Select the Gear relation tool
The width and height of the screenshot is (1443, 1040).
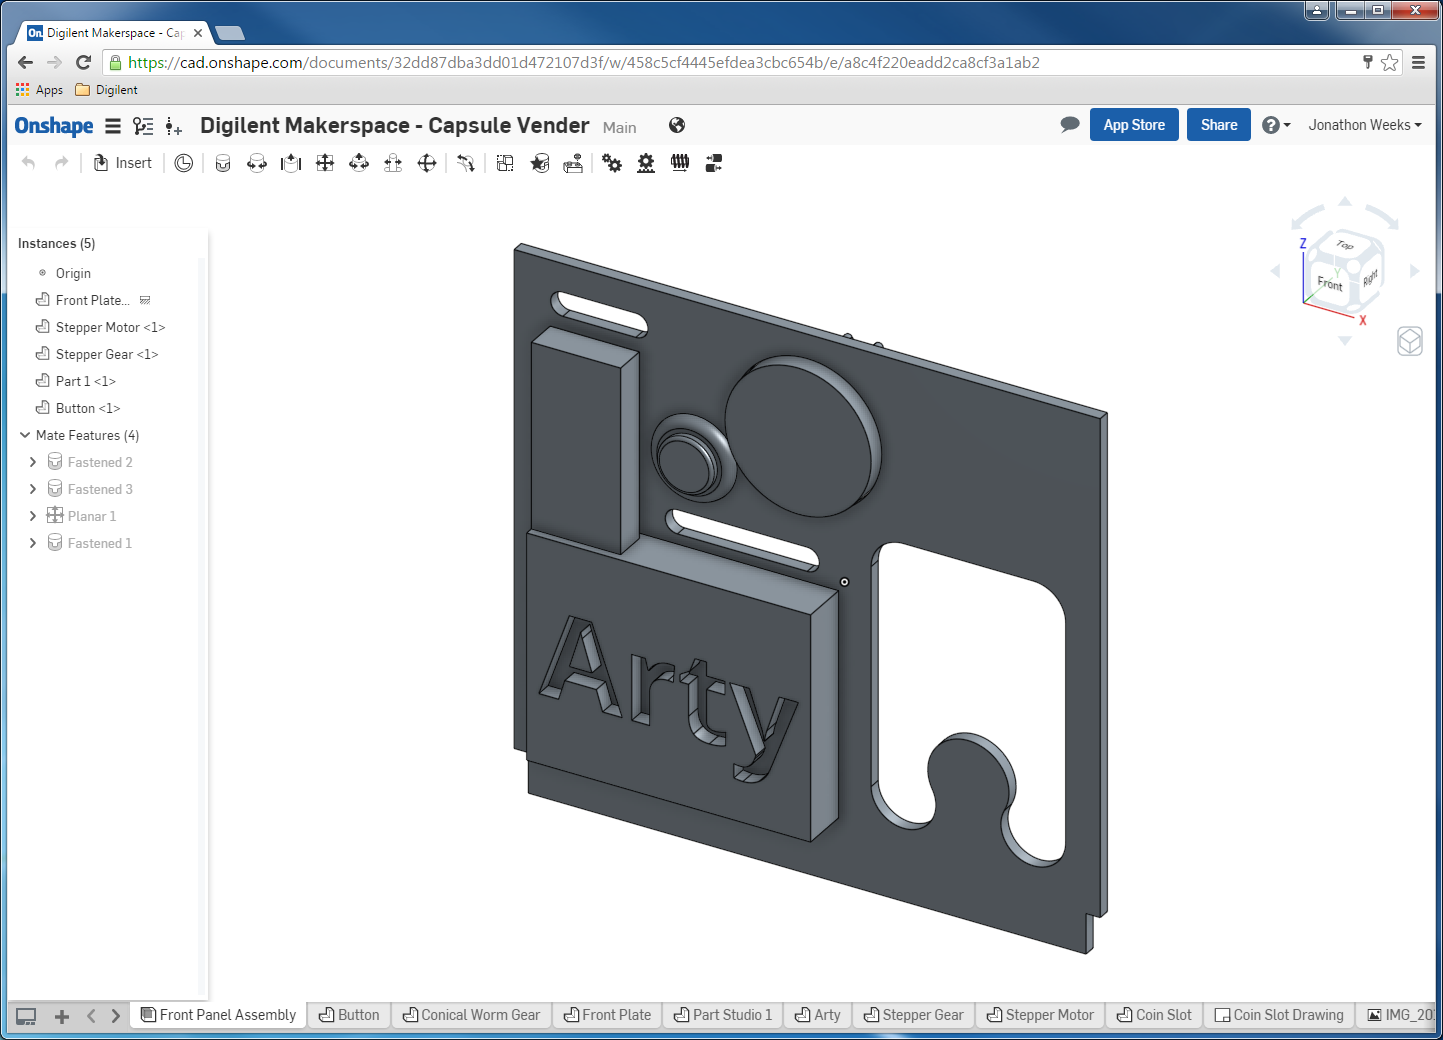(x=612, y=163)
